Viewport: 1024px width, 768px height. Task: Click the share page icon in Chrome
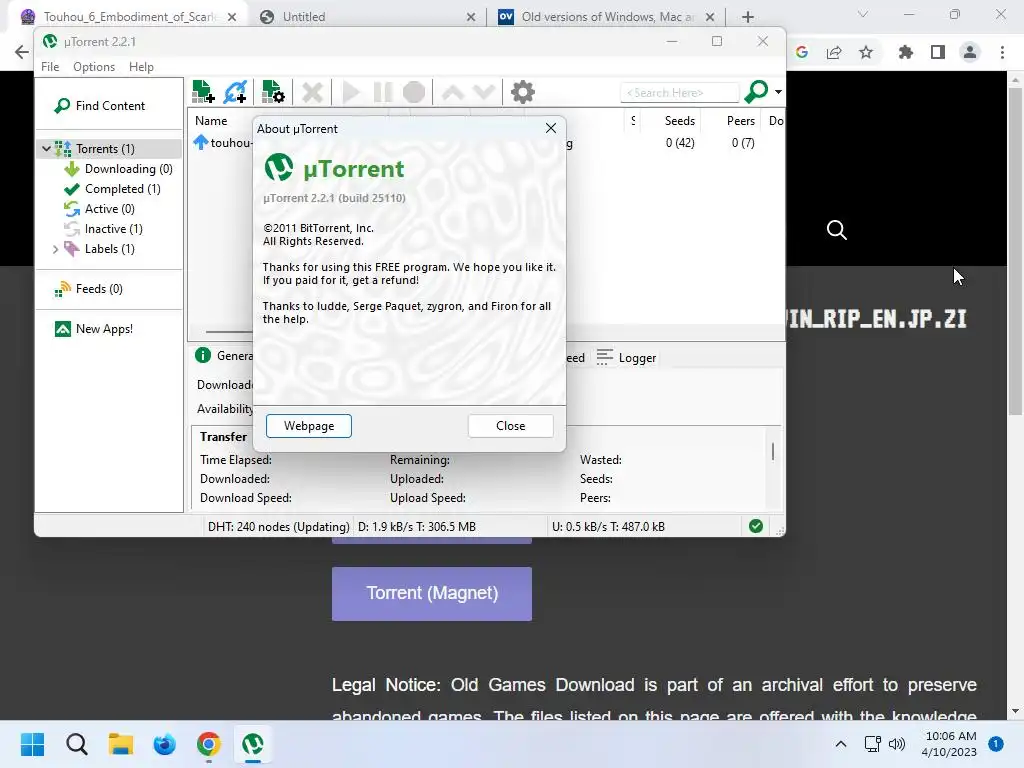[834, 52]
